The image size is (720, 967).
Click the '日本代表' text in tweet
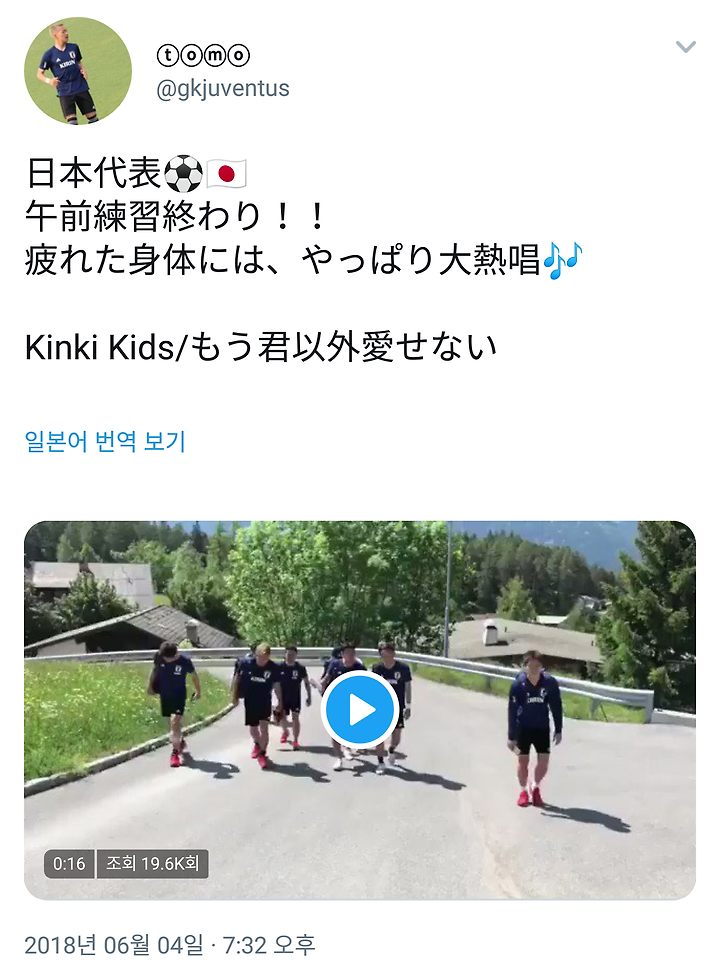click(93, 173)
